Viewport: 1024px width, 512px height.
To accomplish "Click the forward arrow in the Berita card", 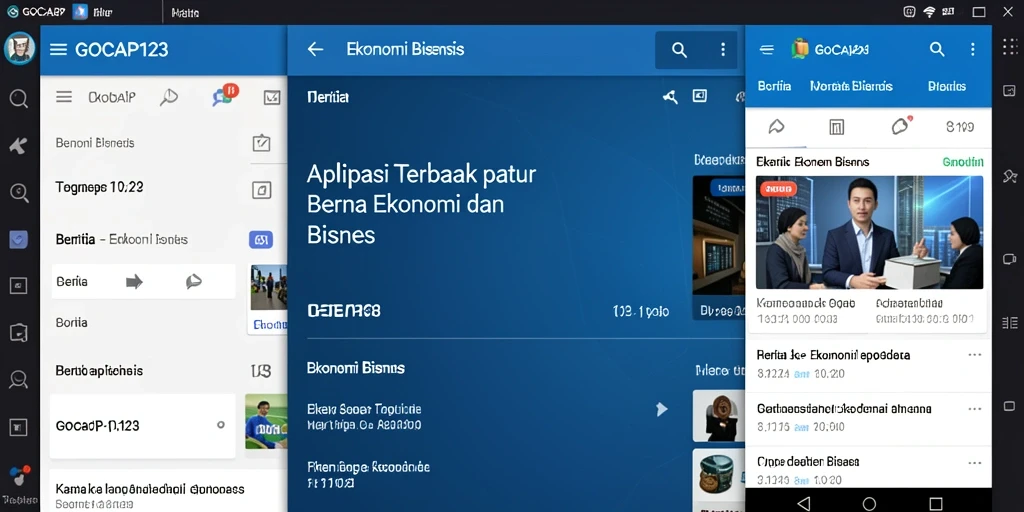I will (134, 281).
